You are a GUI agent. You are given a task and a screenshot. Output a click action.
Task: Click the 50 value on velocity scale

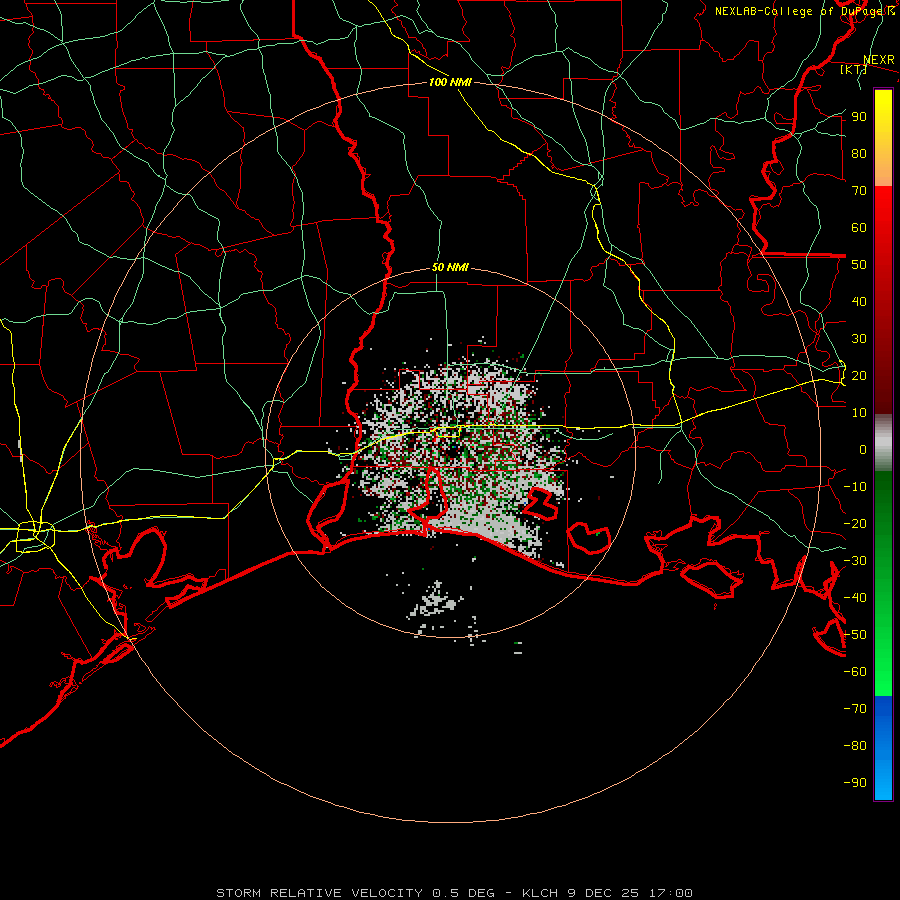tap(859, 265)
